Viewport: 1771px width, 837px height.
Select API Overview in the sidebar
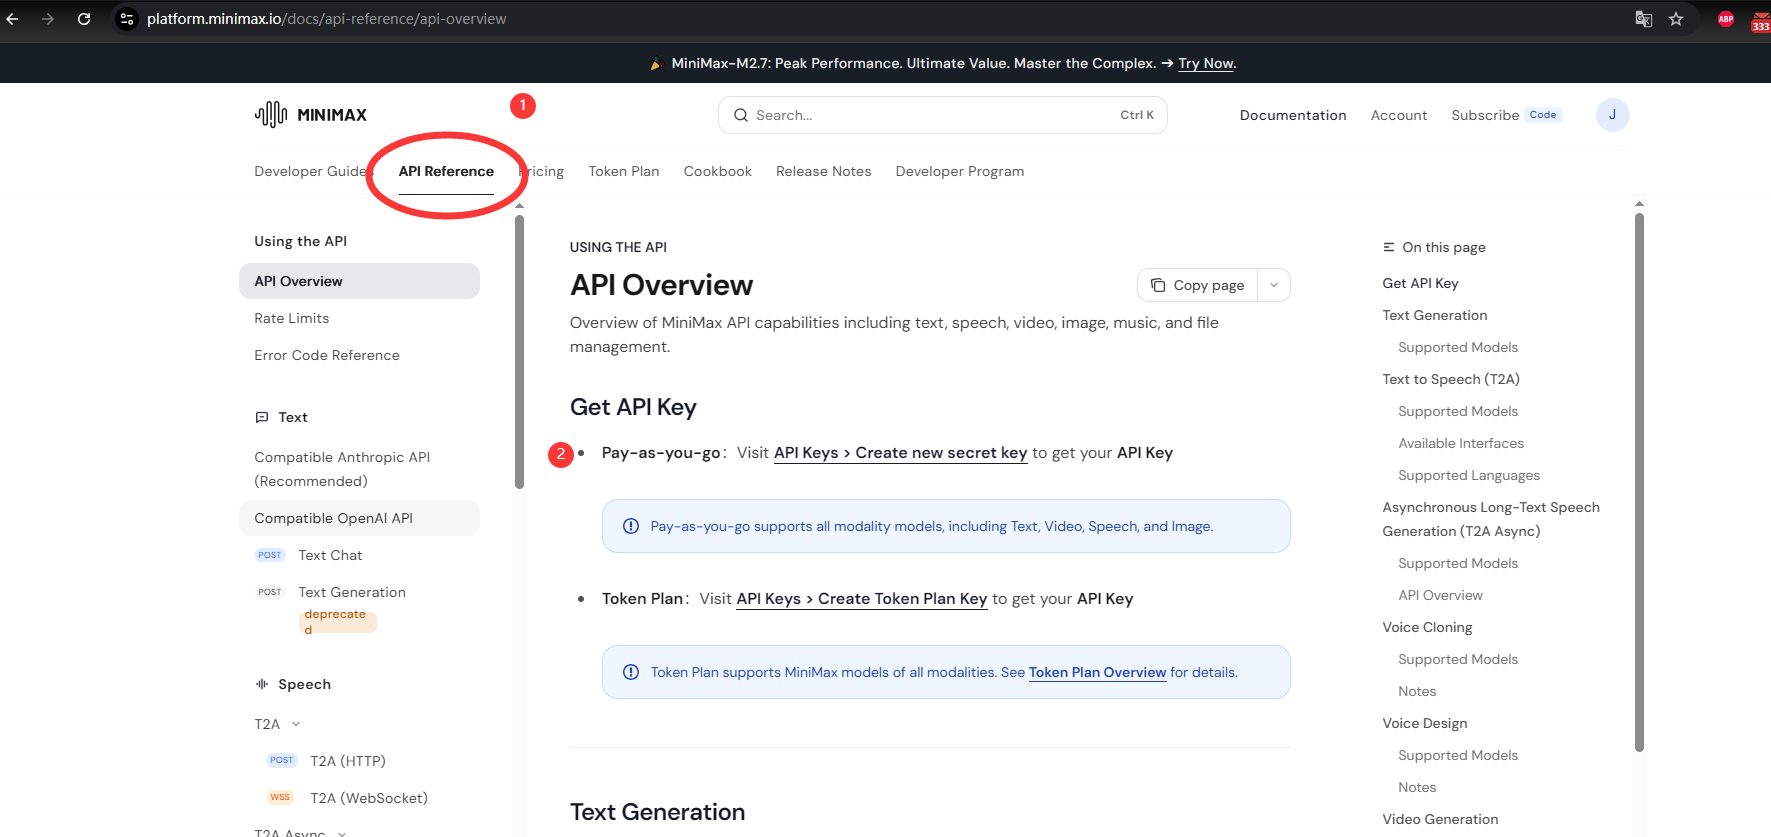[x=359, y=281]
